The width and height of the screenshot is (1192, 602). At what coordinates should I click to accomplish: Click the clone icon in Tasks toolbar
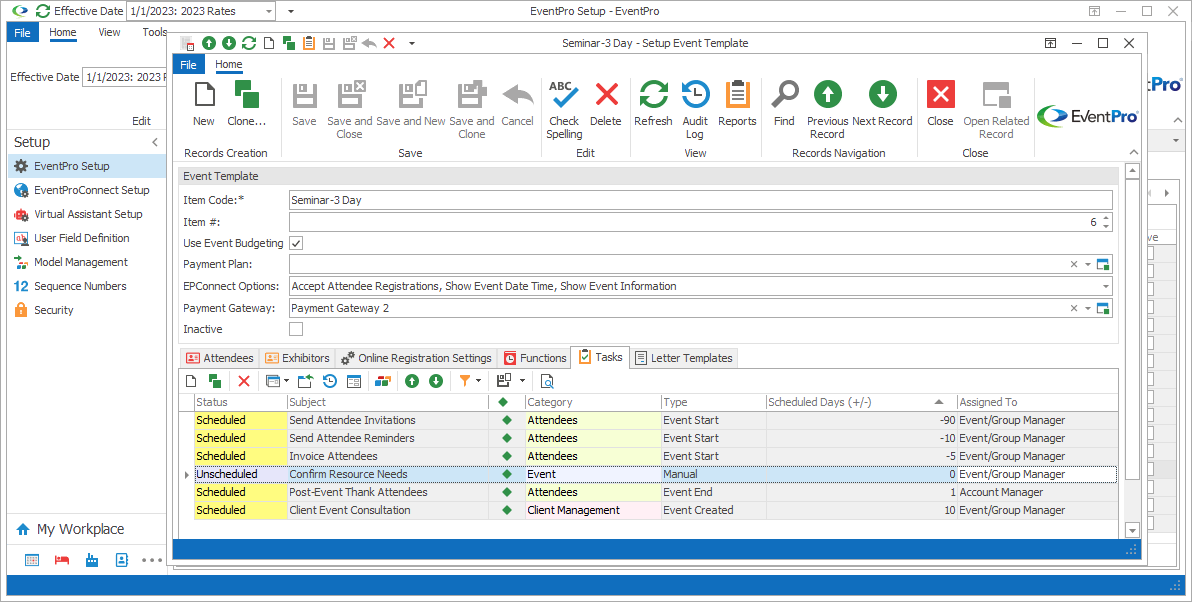point(214,381)
